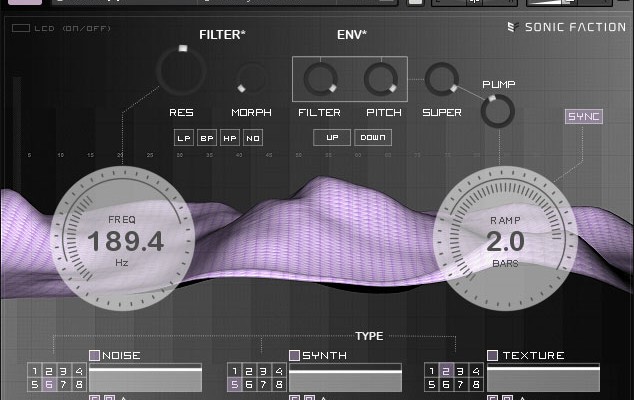Enable the SYNTH layer checkbox
The height and width of the screenshot is (400, 634).
[294, 355]
